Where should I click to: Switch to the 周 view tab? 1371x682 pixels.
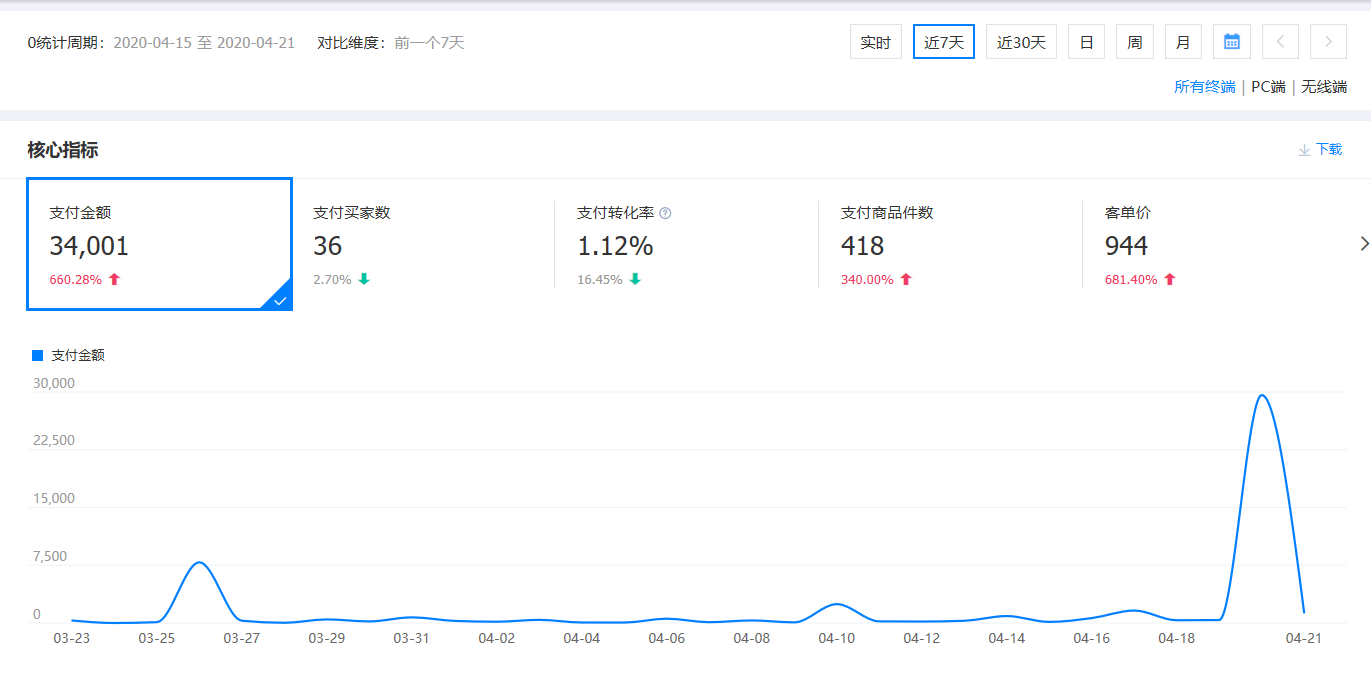(x=1134, y=41)
